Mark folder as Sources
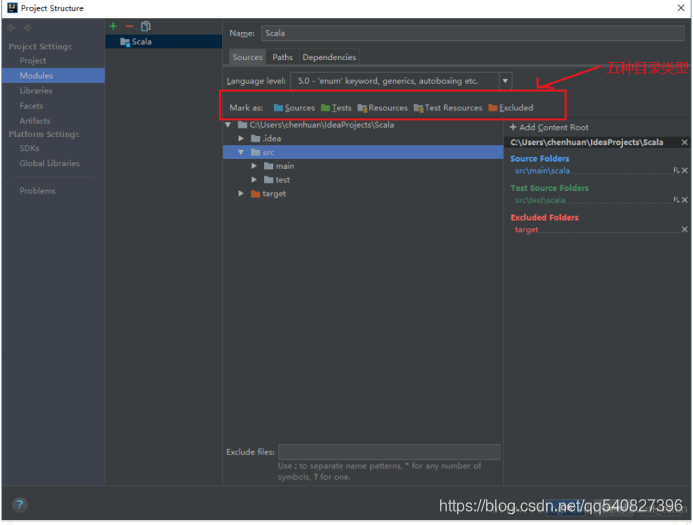 point(294,108)
